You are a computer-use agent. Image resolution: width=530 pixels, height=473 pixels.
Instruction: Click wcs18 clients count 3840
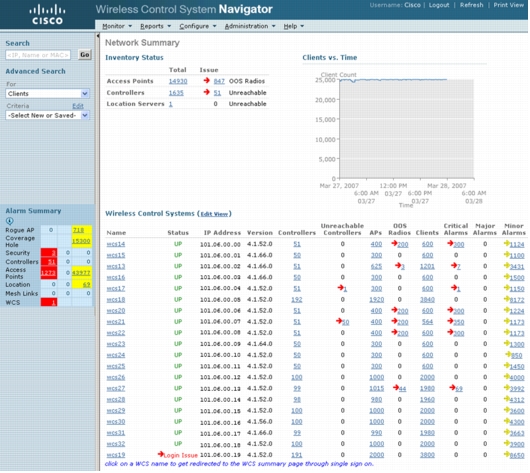click(x=427, y=300)
